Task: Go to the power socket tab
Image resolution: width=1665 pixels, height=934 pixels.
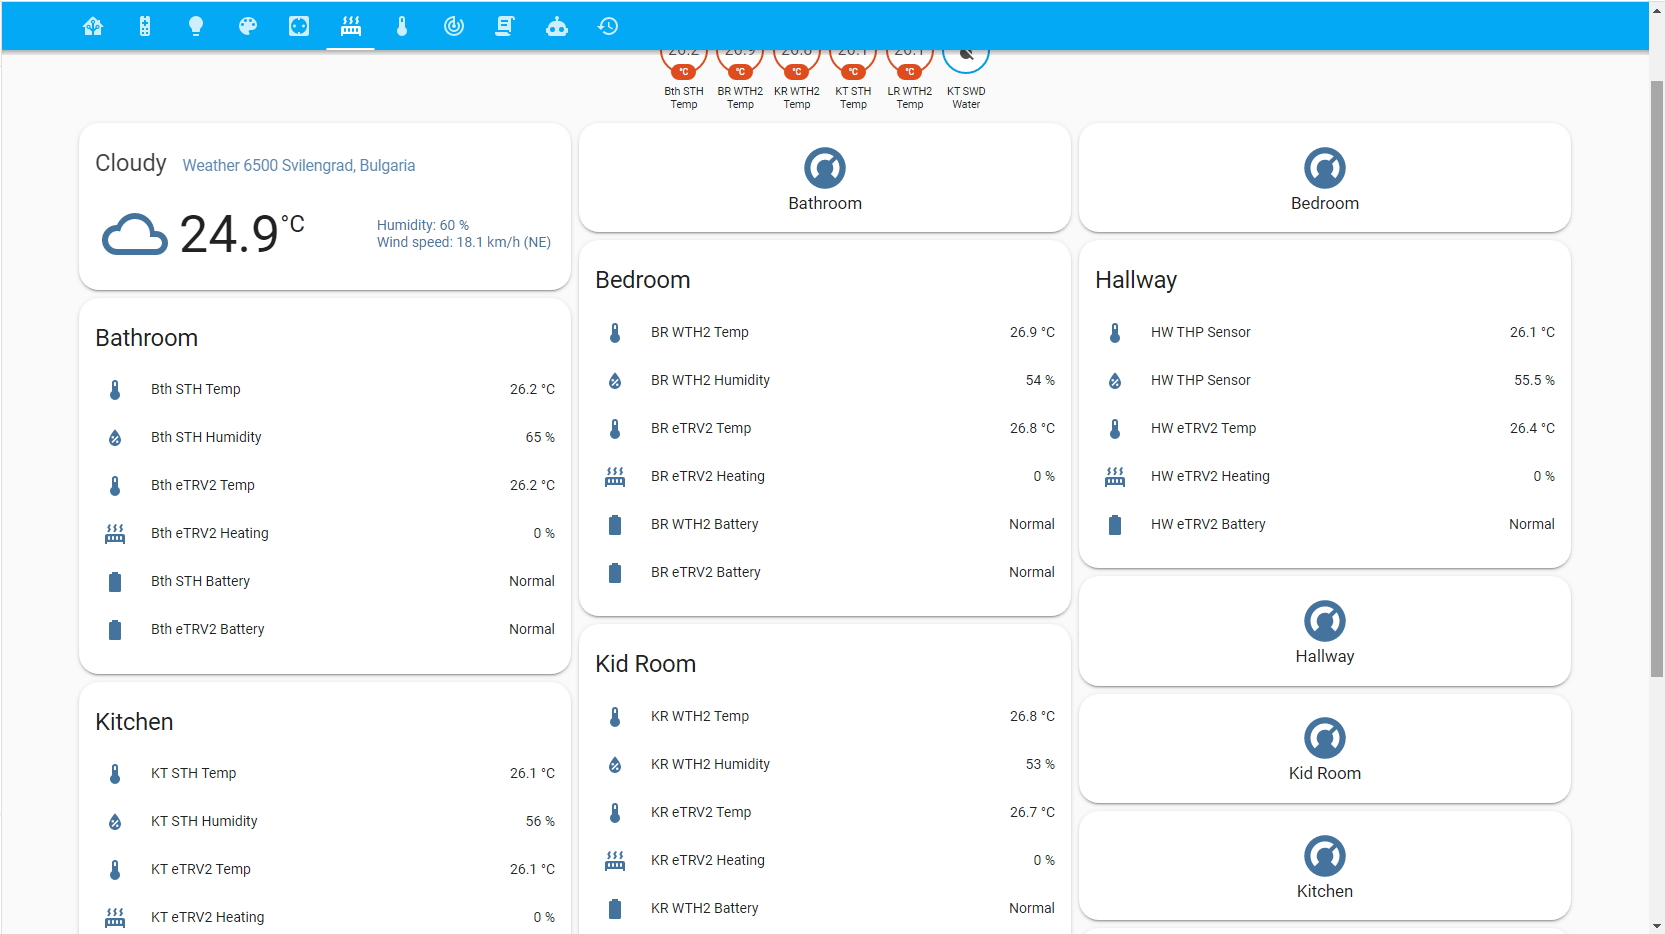Action: point(299,26)
